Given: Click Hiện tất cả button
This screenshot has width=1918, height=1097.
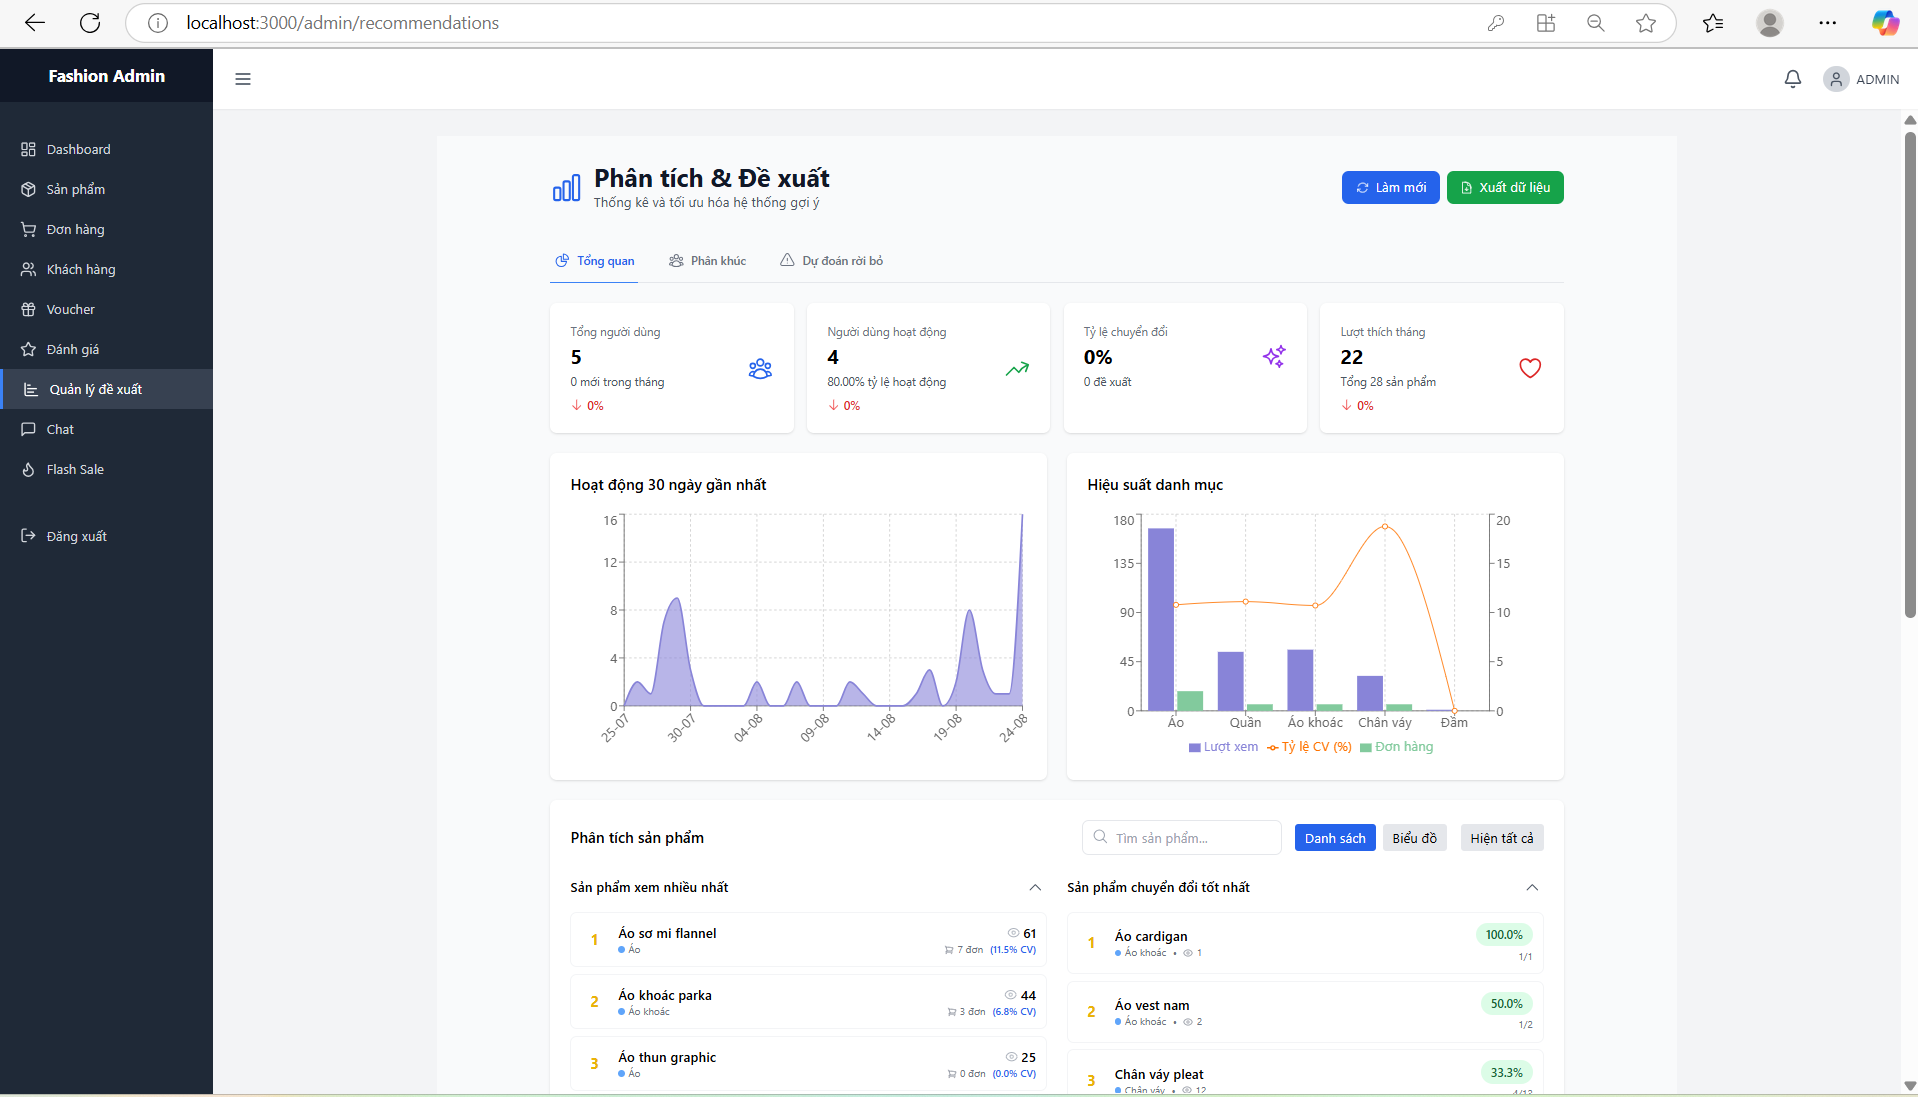Looking at the screenshot, I should tap(1502, 838).
